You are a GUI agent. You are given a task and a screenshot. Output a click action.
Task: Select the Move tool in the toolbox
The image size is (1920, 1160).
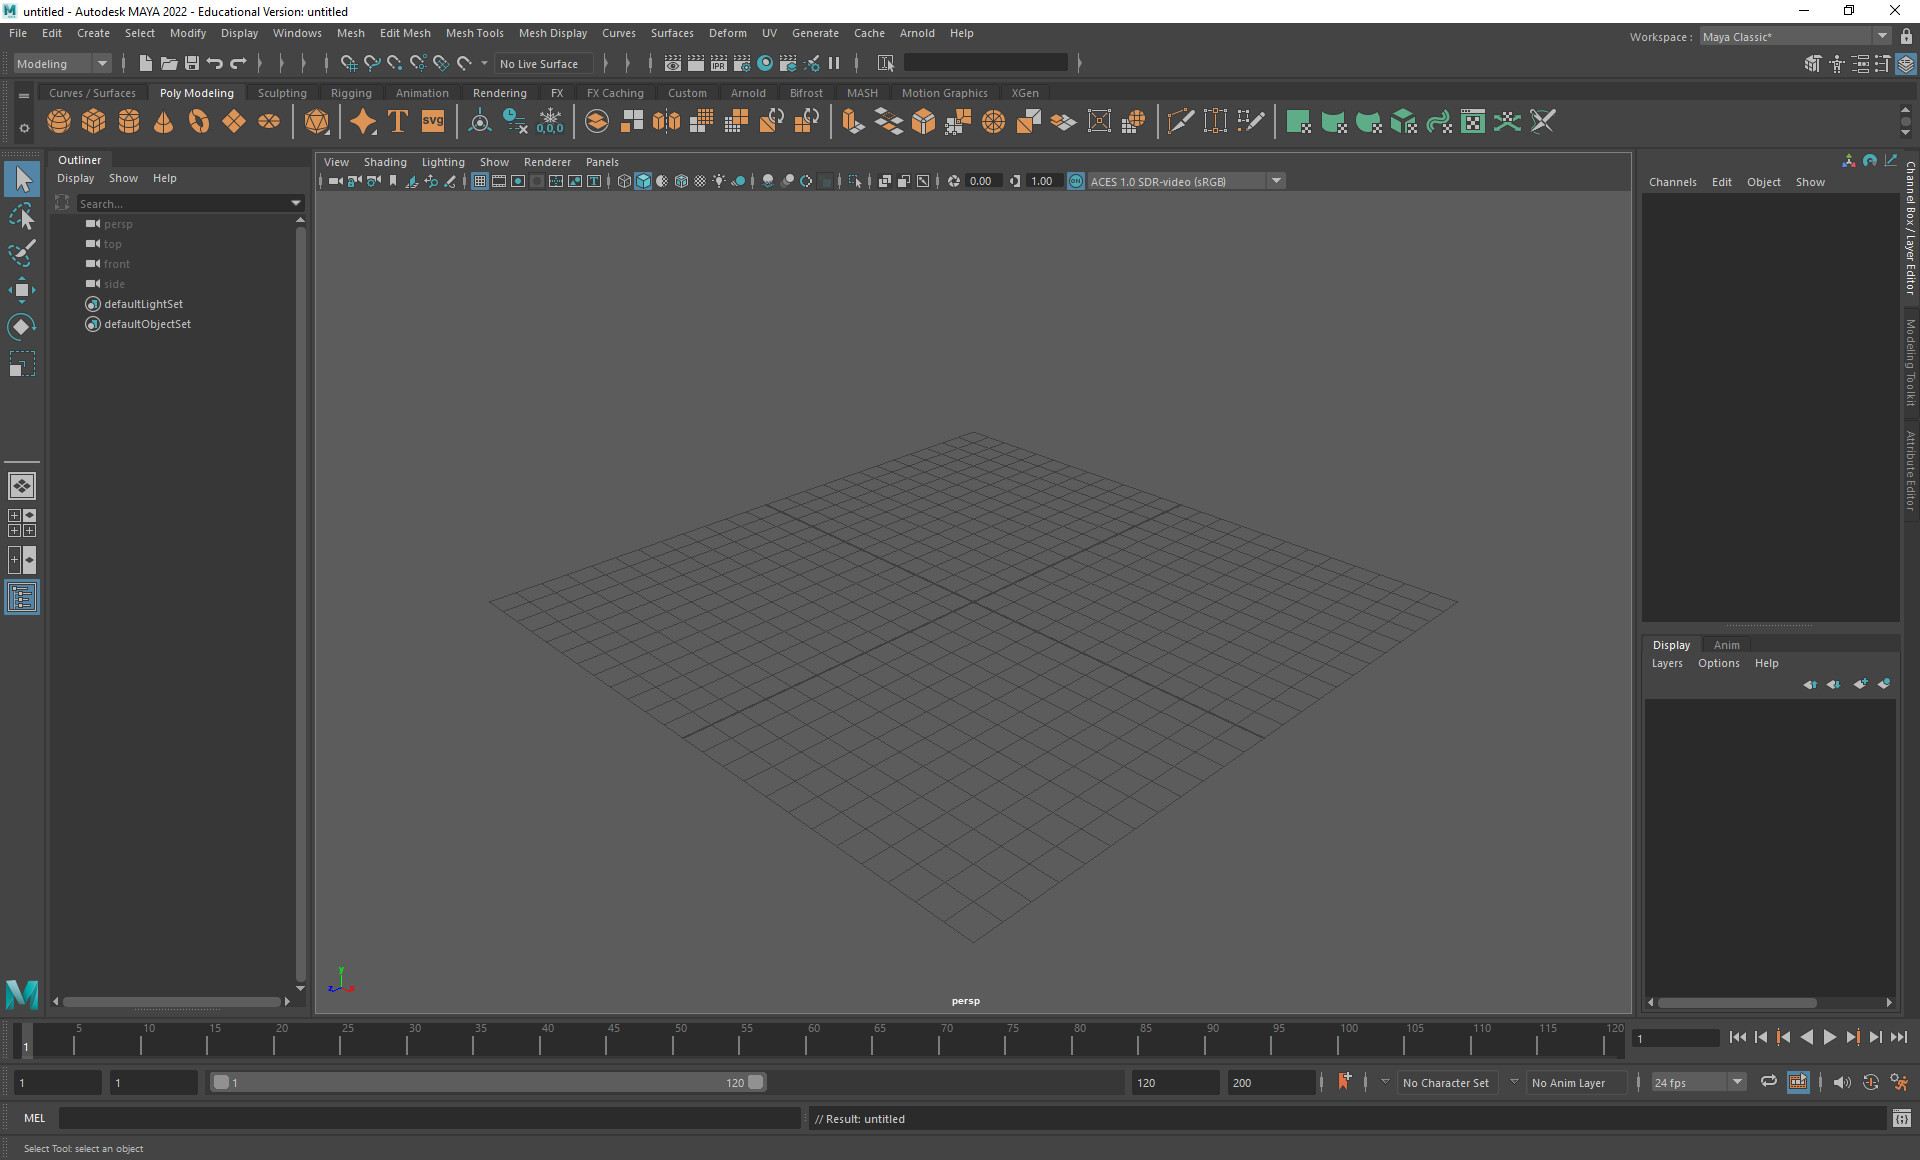coord(21,290)
